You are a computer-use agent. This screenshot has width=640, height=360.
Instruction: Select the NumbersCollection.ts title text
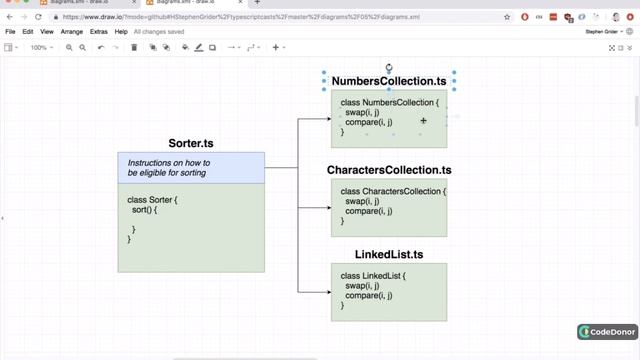coord(389,81)
